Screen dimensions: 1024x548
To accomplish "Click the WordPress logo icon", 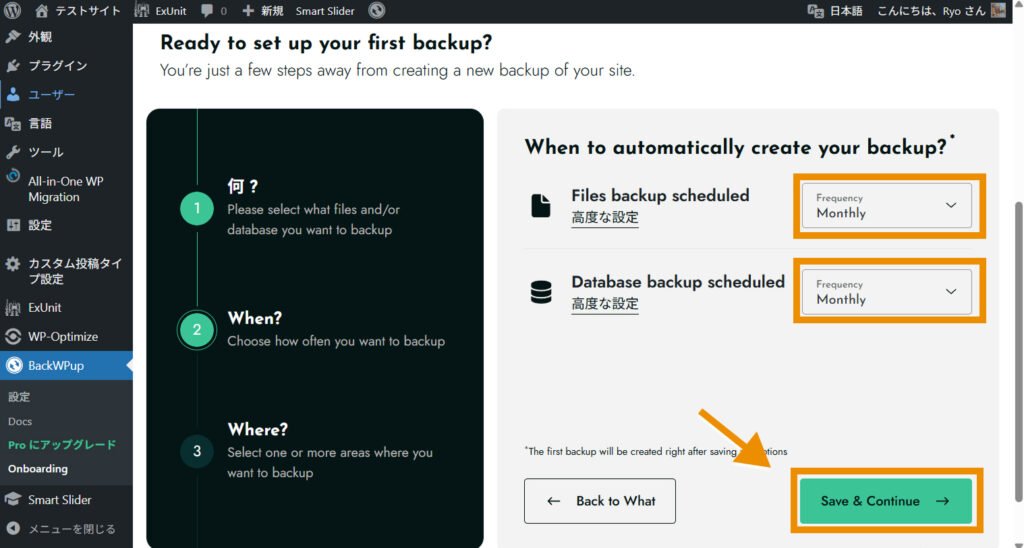I will tap(13, 11).
